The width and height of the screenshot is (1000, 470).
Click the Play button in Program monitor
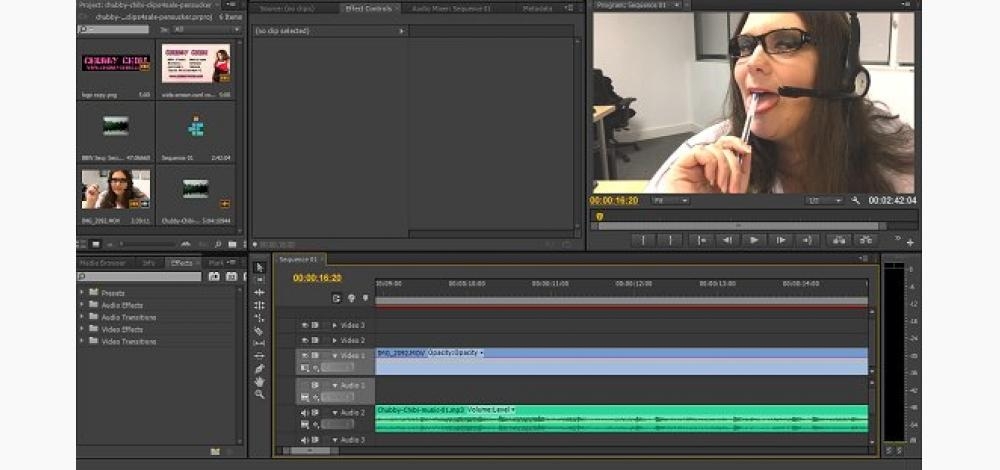(x=753, y=239)
